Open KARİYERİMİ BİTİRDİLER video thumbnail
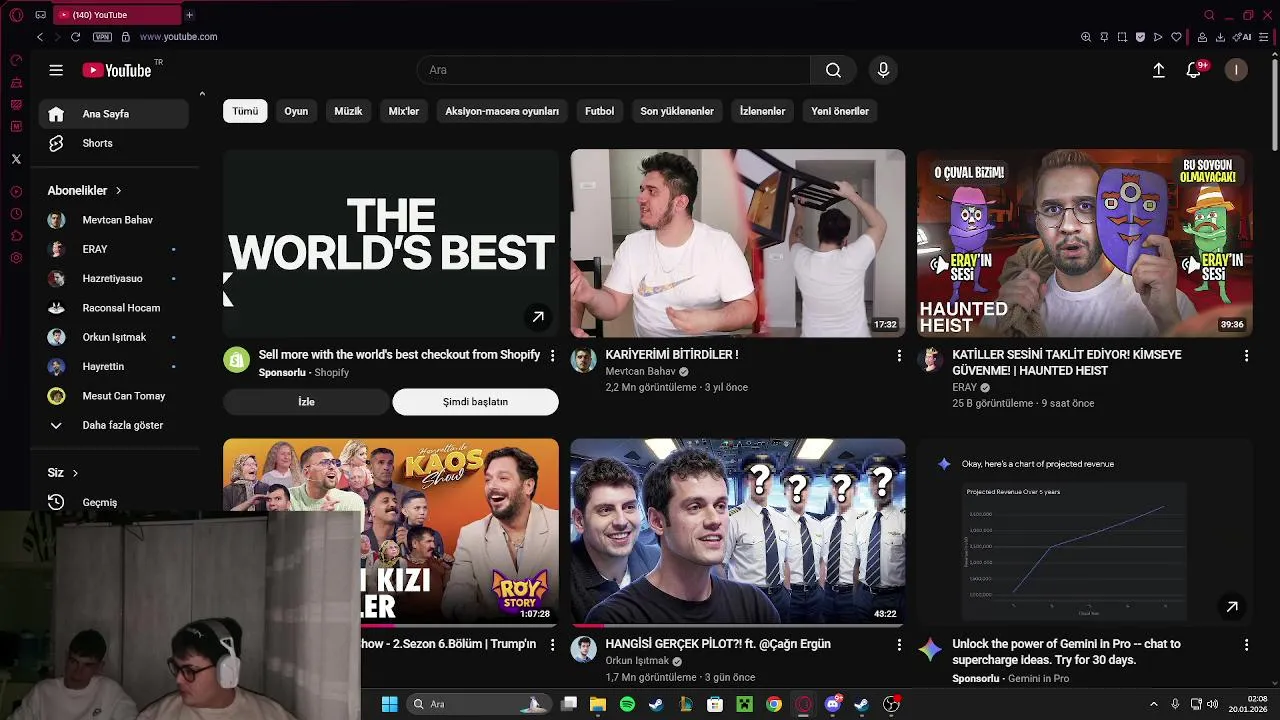1280x720 pixels. [x=738, y=243]
